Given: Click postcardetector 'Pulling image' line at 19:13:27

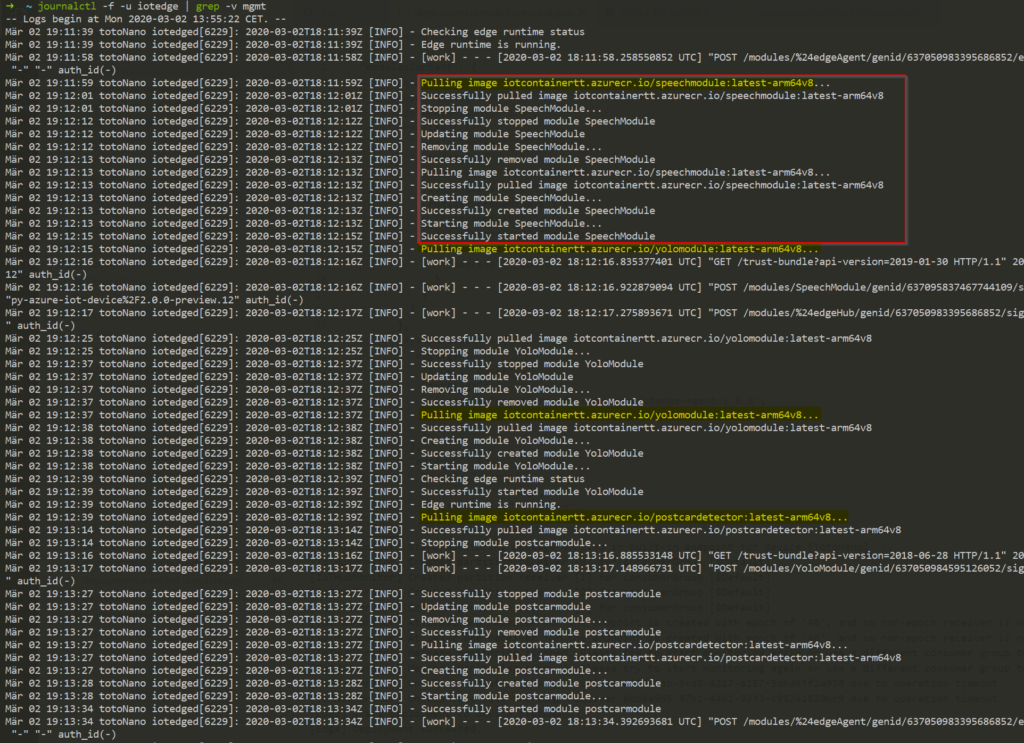Looking at the screenshot, I should [x=634, y=645].
